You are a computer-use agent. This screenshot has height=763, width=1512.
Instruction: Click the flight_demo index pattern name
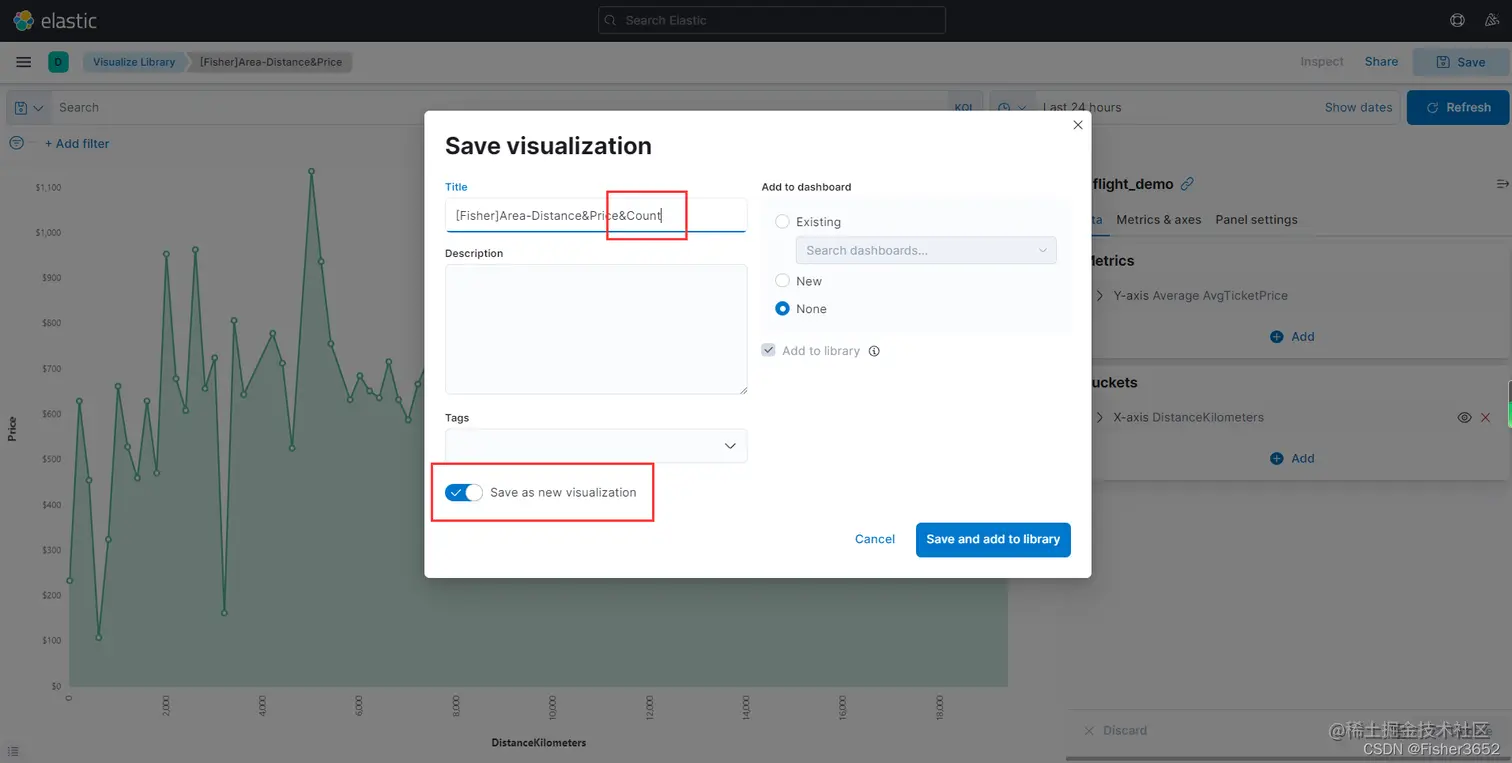coord(1133,184)
